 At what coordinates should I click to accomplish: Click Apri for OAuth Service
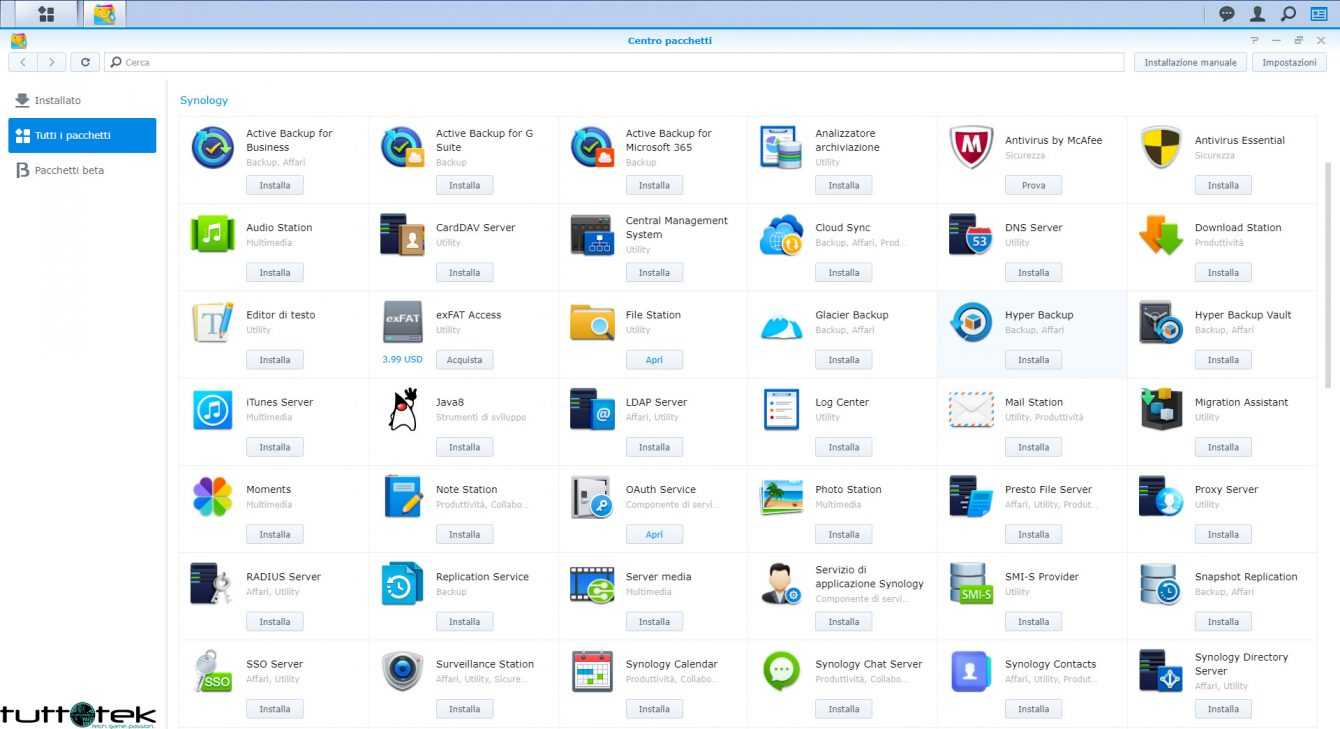(654, 534)
